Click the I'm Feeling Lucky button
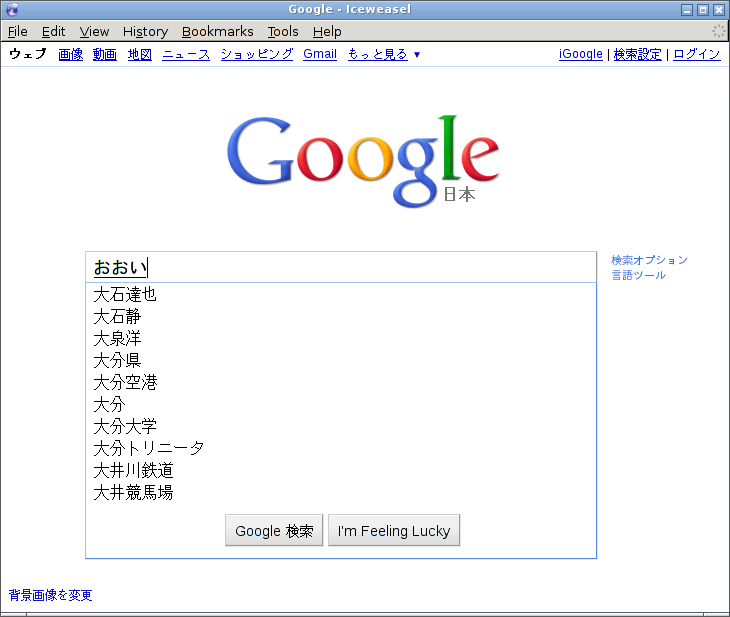Viewport: 730px width, 617px height. pyautogui.click(x=394, y=530)
